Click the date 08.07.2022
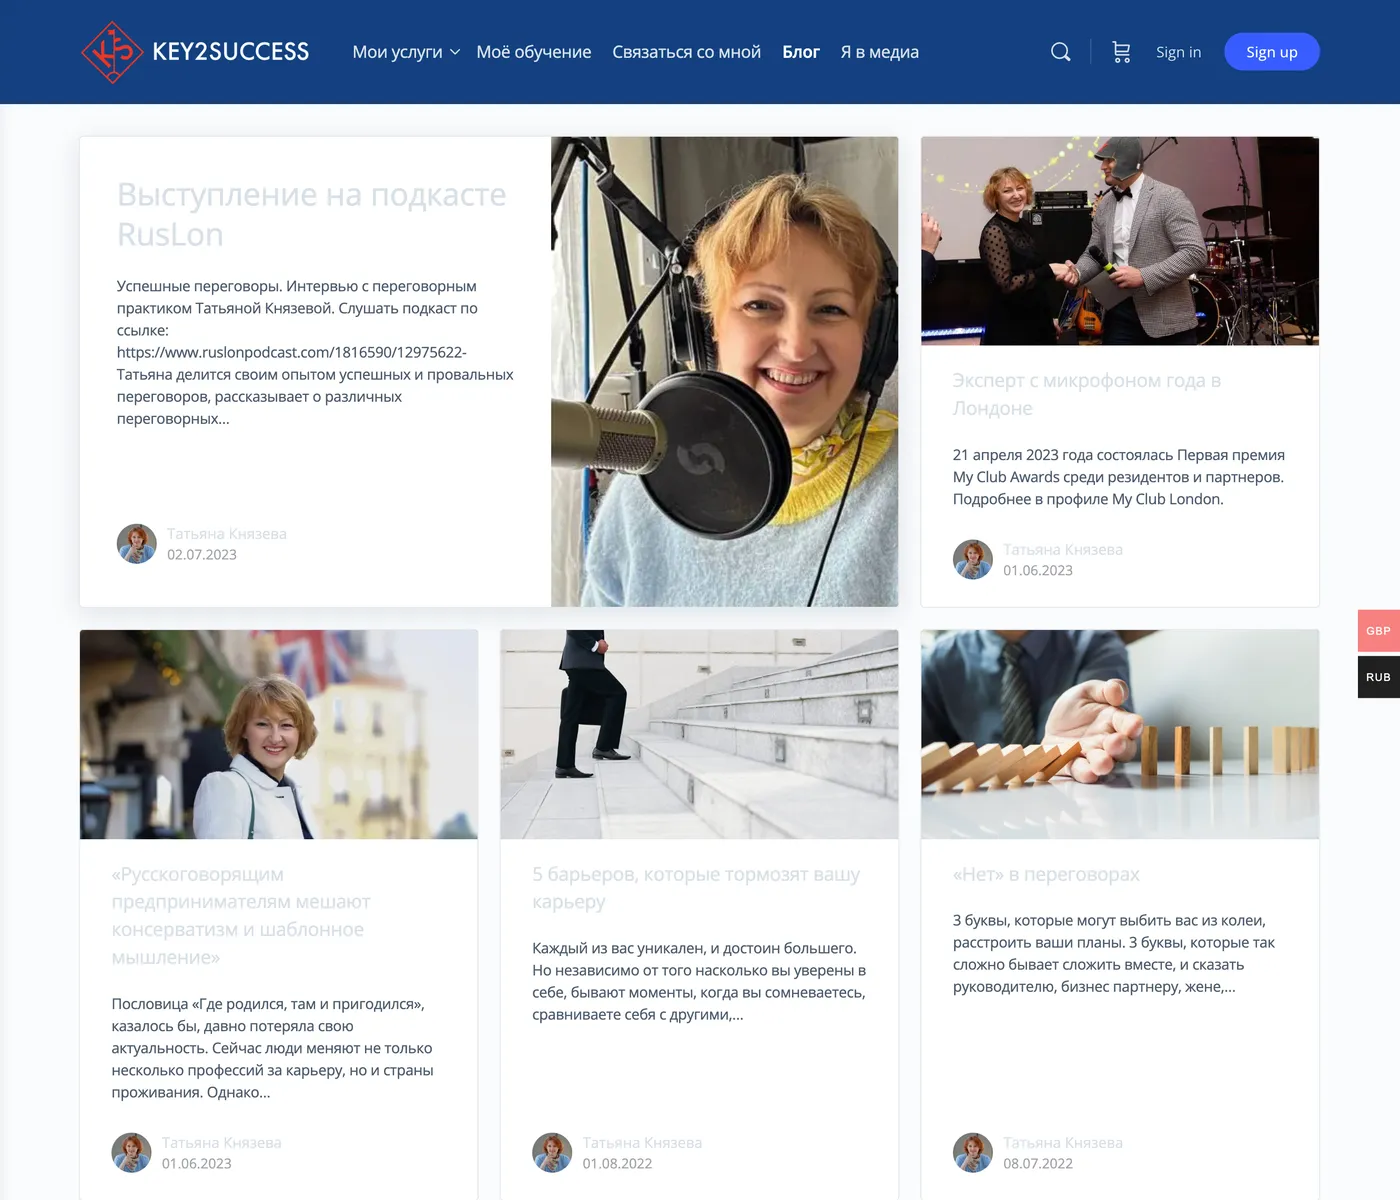The image size is (1400, 1200). 1038,1164
